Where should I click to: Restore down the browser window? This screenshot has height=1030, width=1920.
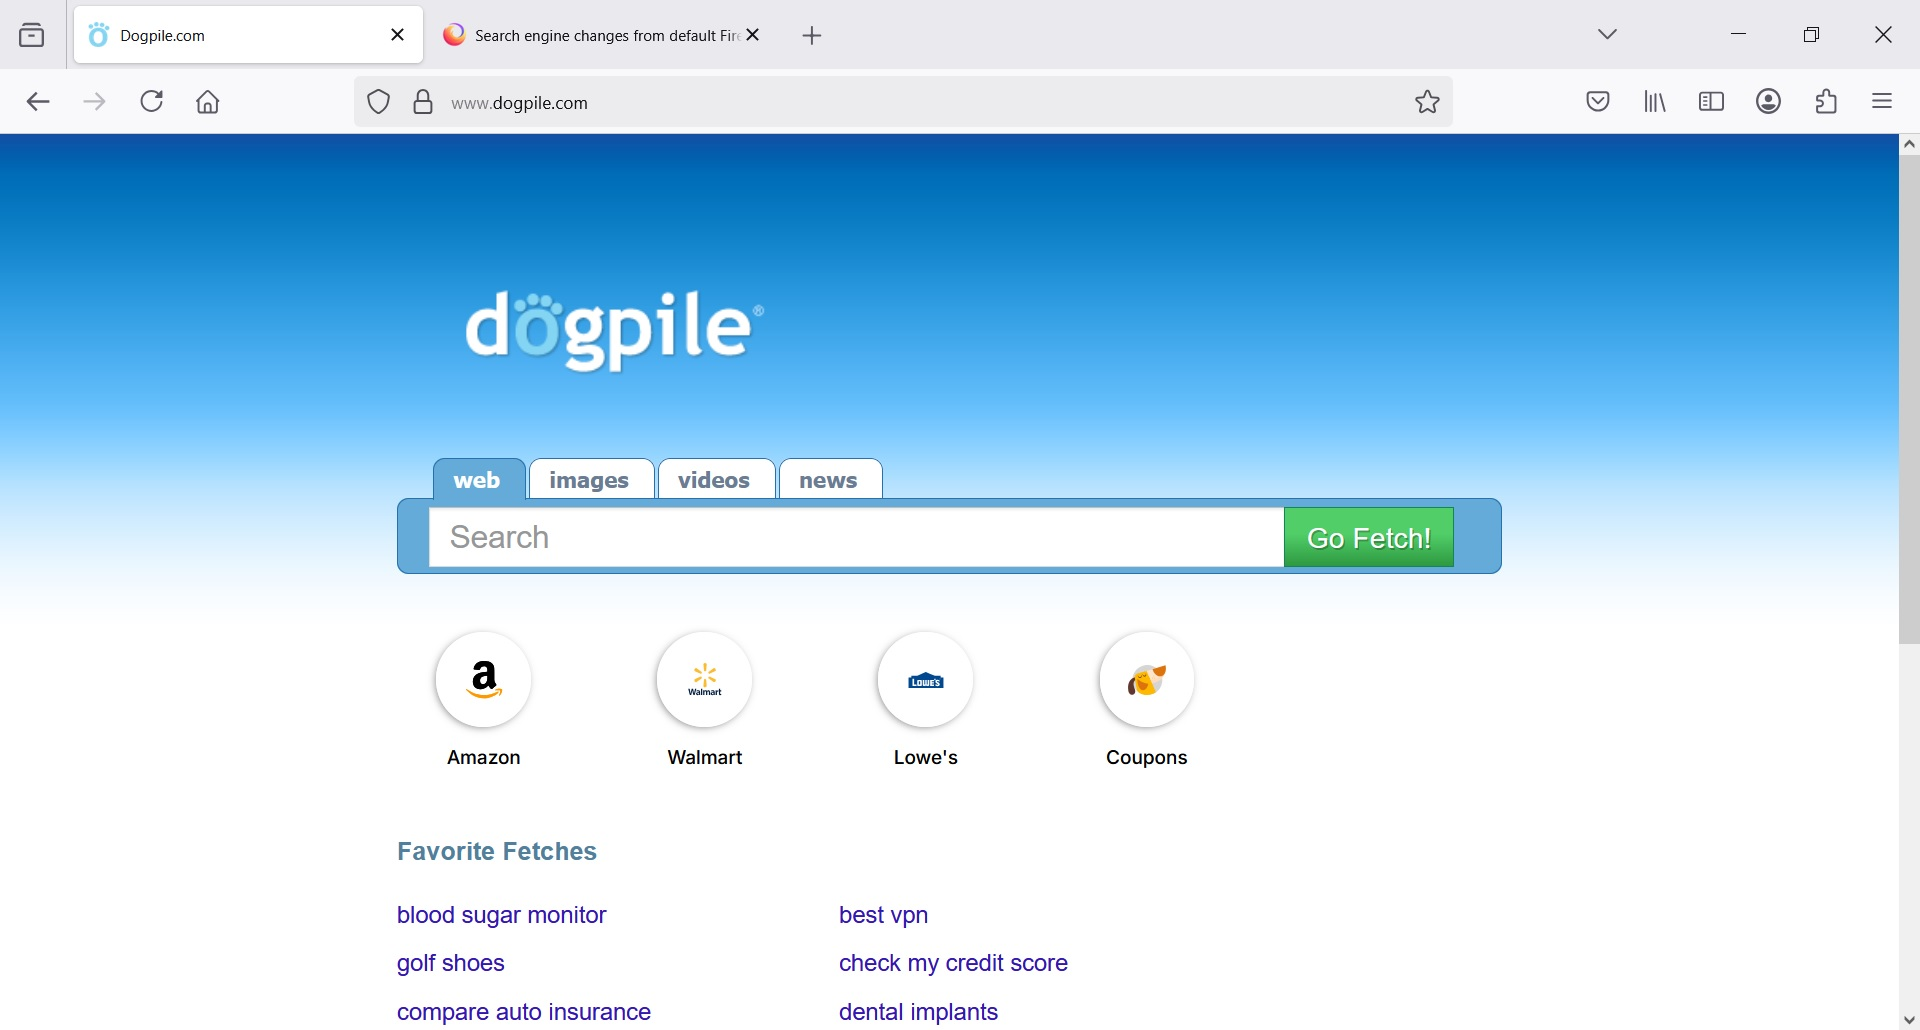pos(1812,35)
